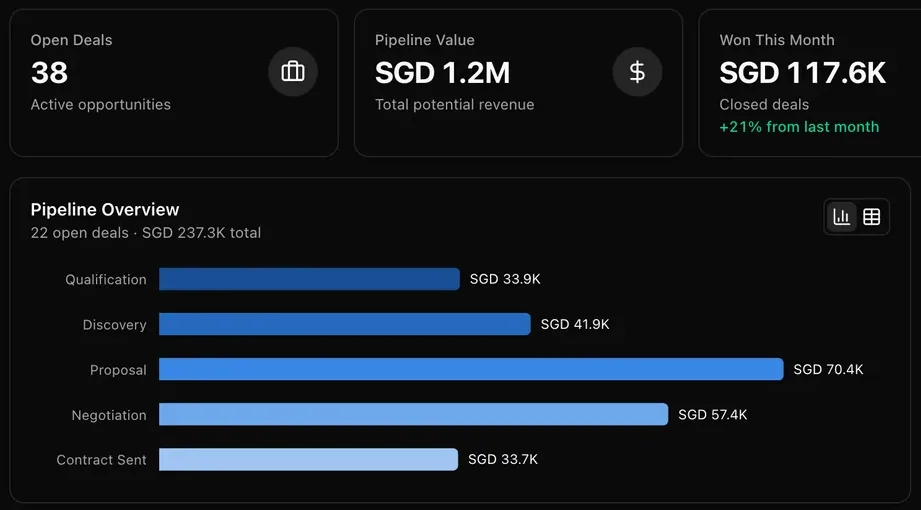This screenshot has width=921, height=510.
Task: Click the Qualification stage label
Action: point(106,280)
